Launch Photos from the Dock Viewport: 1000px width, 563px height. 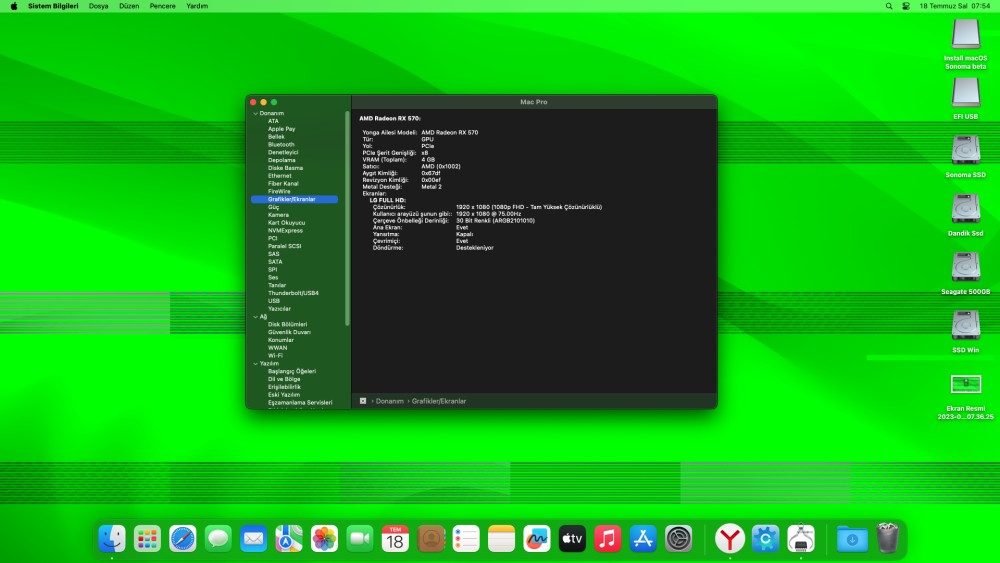click(324, 539)
